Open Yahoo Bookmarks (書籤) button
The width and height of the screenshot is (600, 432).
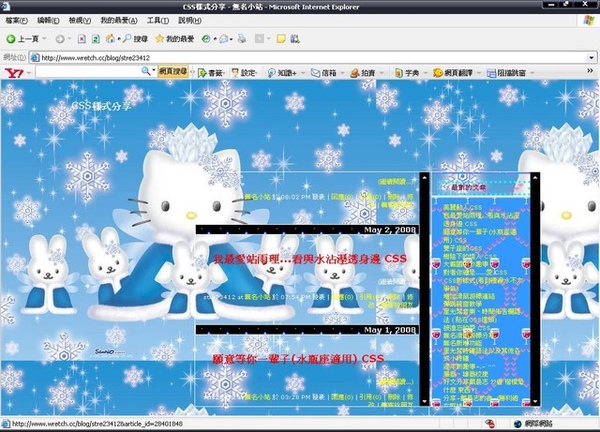(210, 72)
